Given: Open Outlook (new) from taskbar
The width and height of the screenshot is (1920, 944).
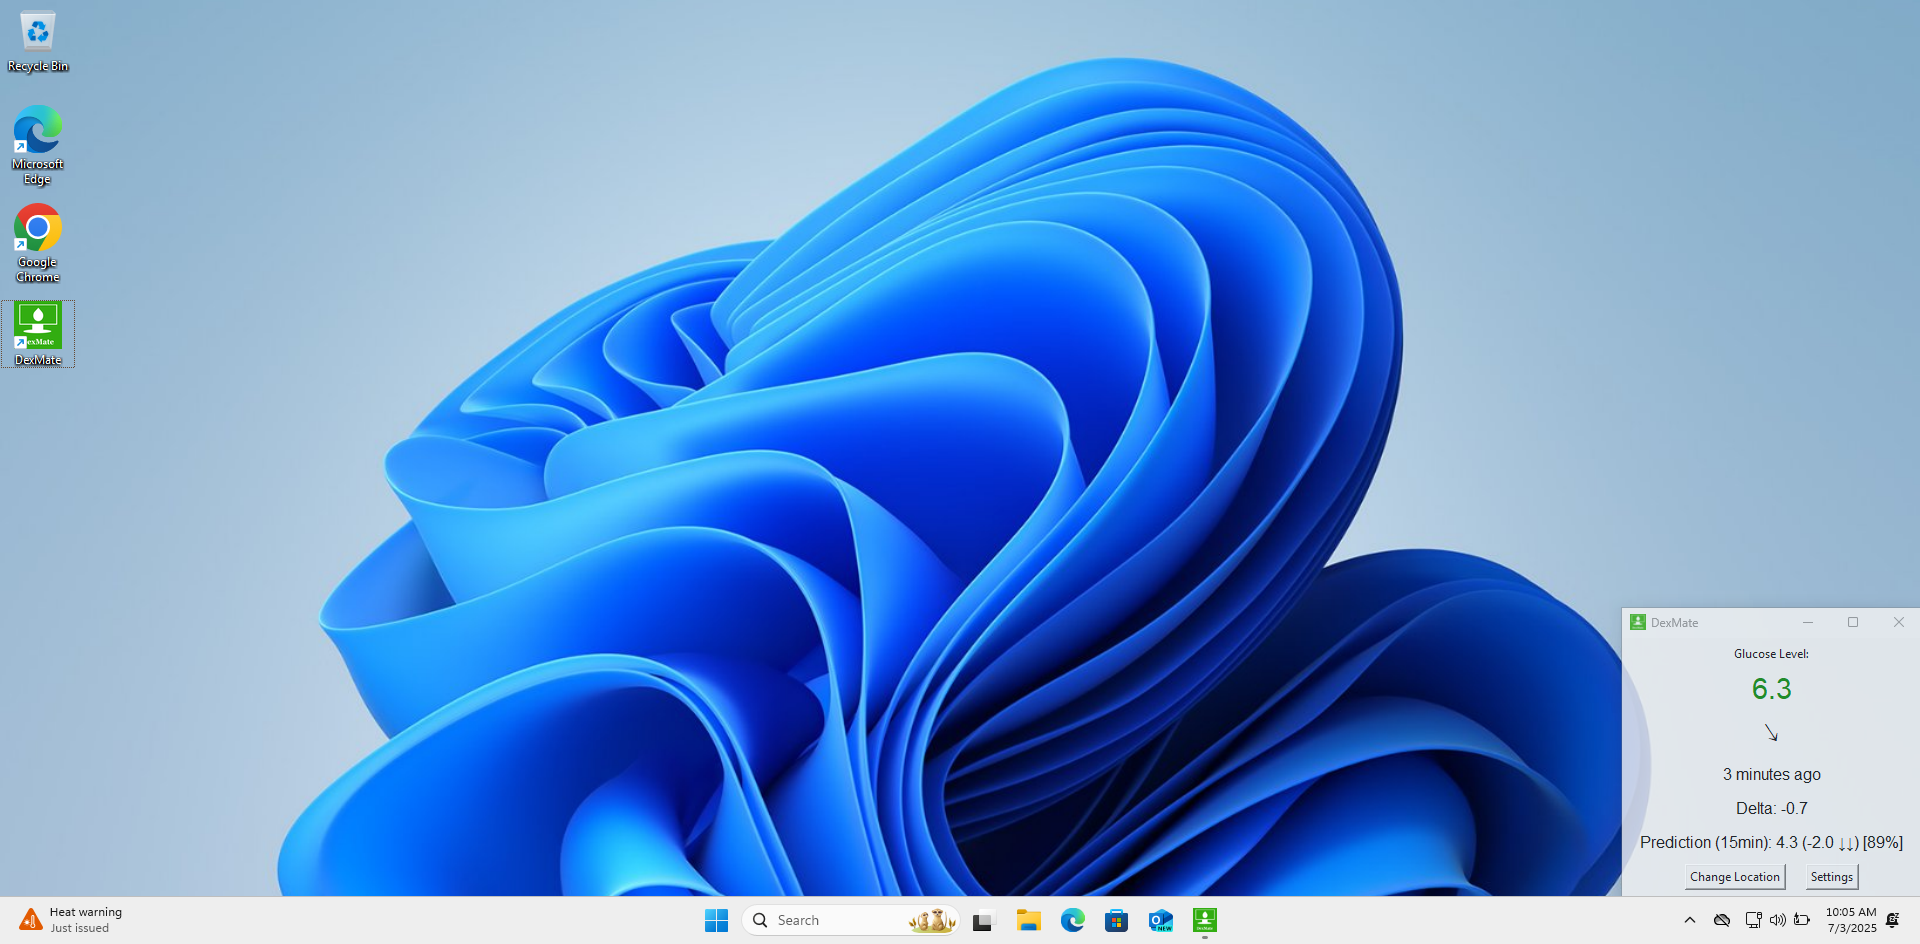Looking at the screenshot, I should click(x=1161, y=920).
